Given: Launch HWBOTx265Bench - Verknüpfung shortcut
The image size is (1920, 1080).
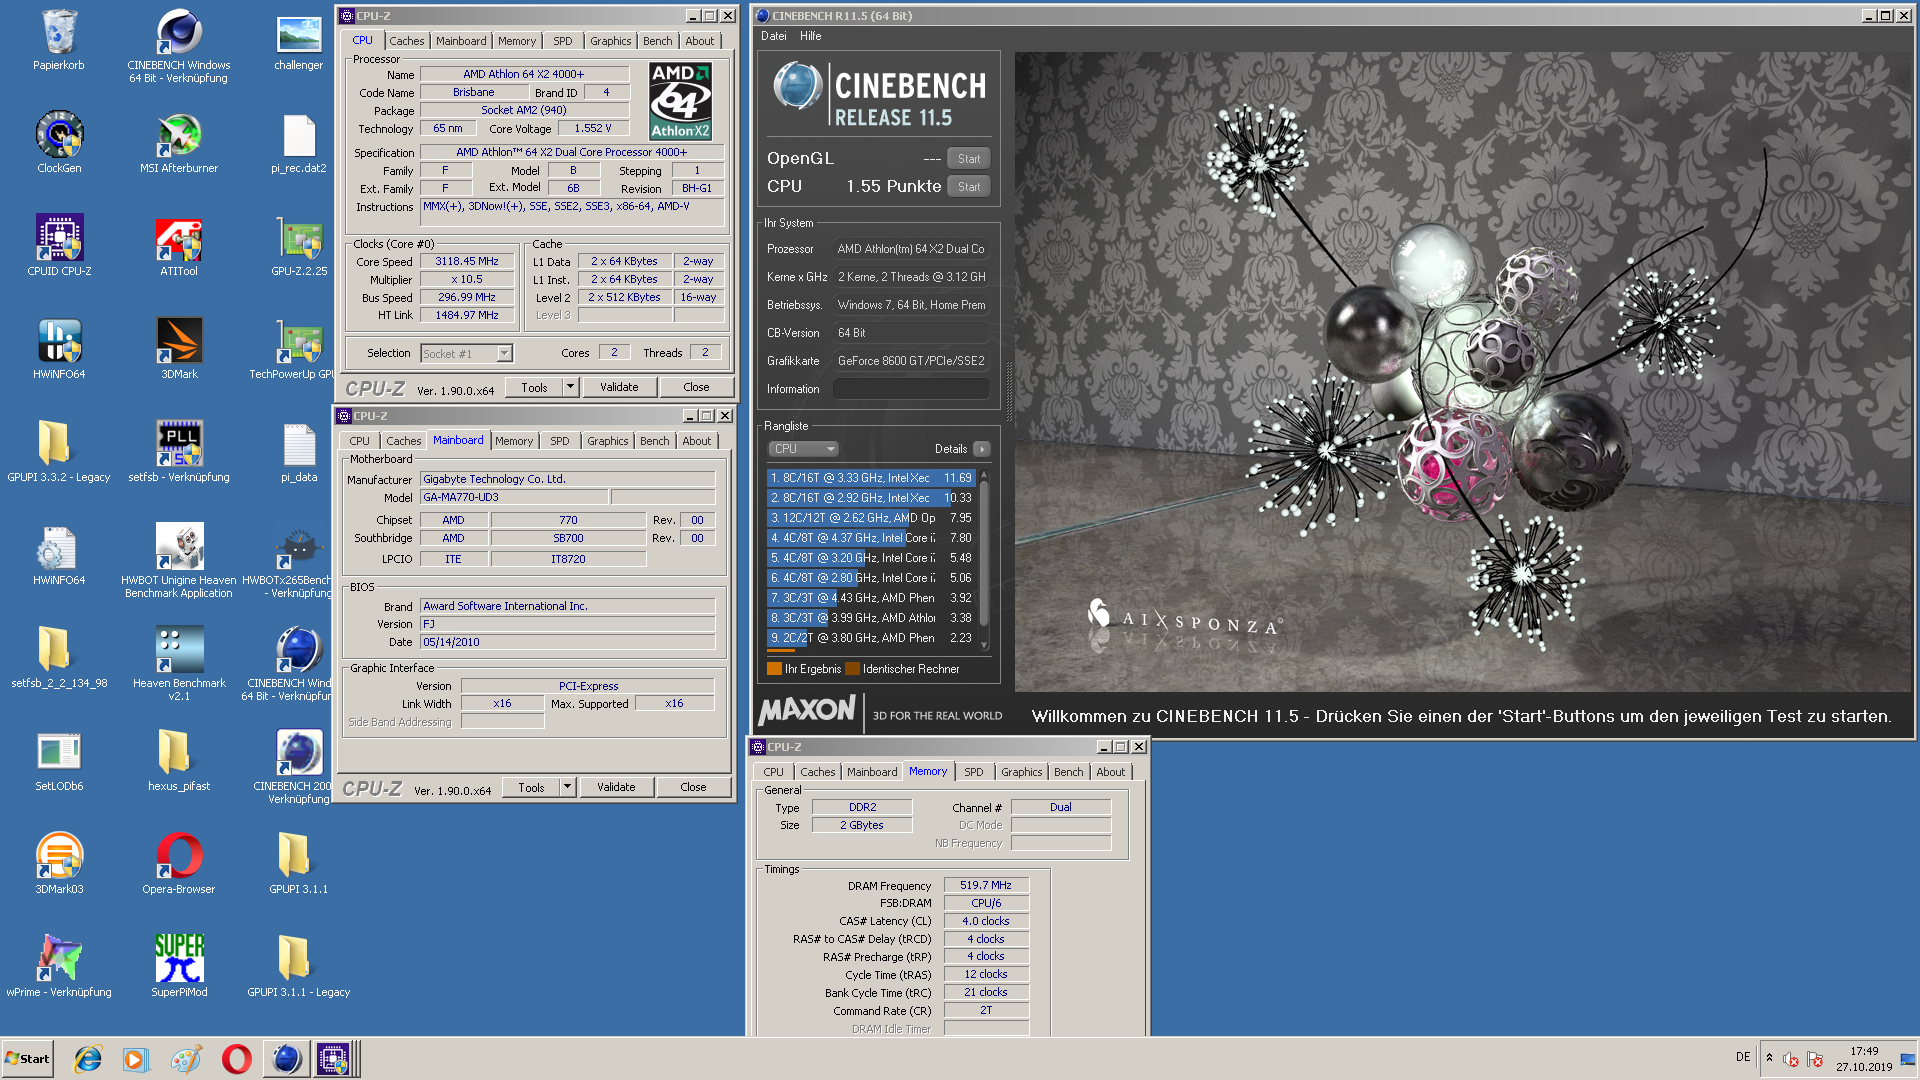Looking at the screenshot, I should 288,561.
